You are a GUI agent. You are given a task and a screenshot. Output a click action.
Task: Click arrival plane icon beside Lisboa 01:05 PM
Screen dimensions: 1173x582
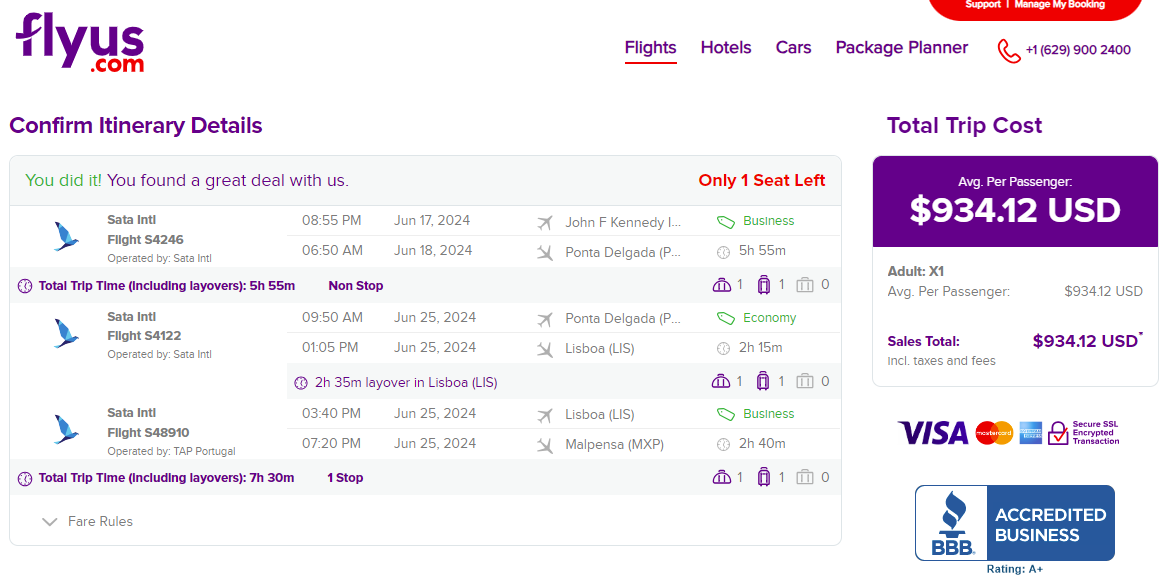[x=545, y=349]
